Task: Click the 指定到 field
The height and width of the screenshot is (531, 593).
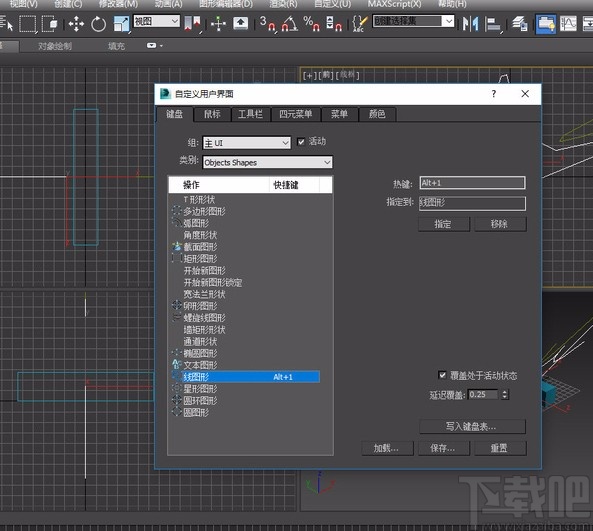Action: (x=472, y=203)
